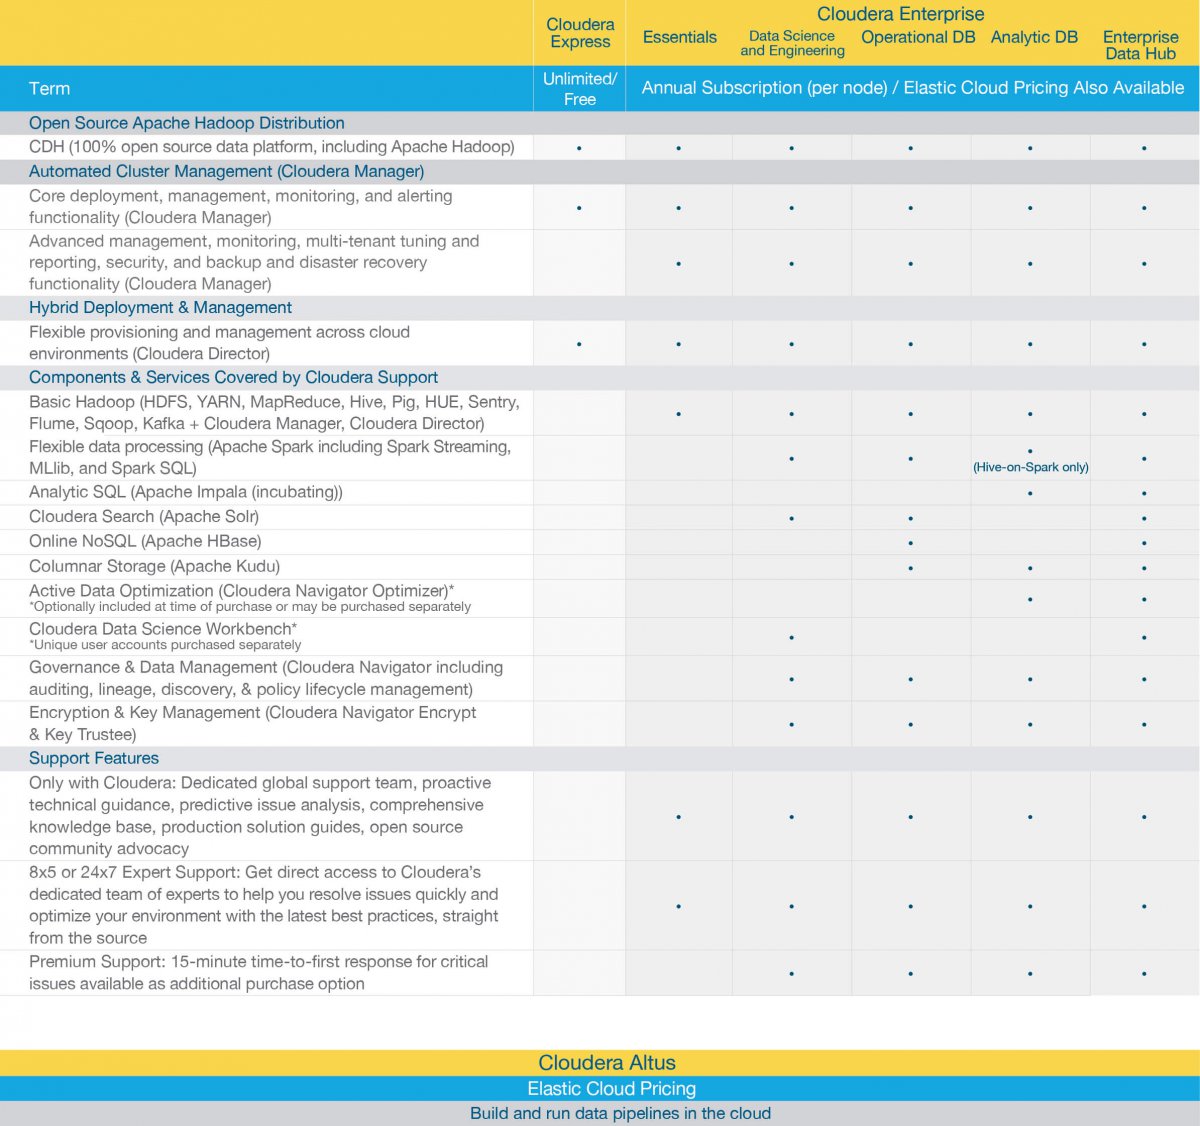Click Columnar Storage dot under Analytic DB
The height and width of the screenshot is (1126, 1200).
1030,568
